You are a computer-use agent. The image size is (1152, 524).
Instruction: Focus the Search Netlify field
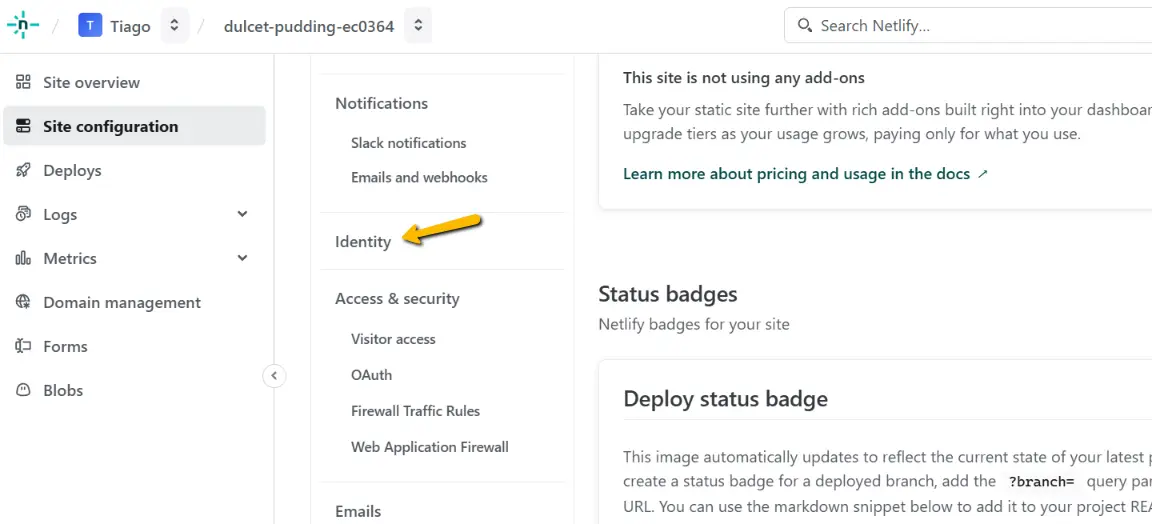968,26
